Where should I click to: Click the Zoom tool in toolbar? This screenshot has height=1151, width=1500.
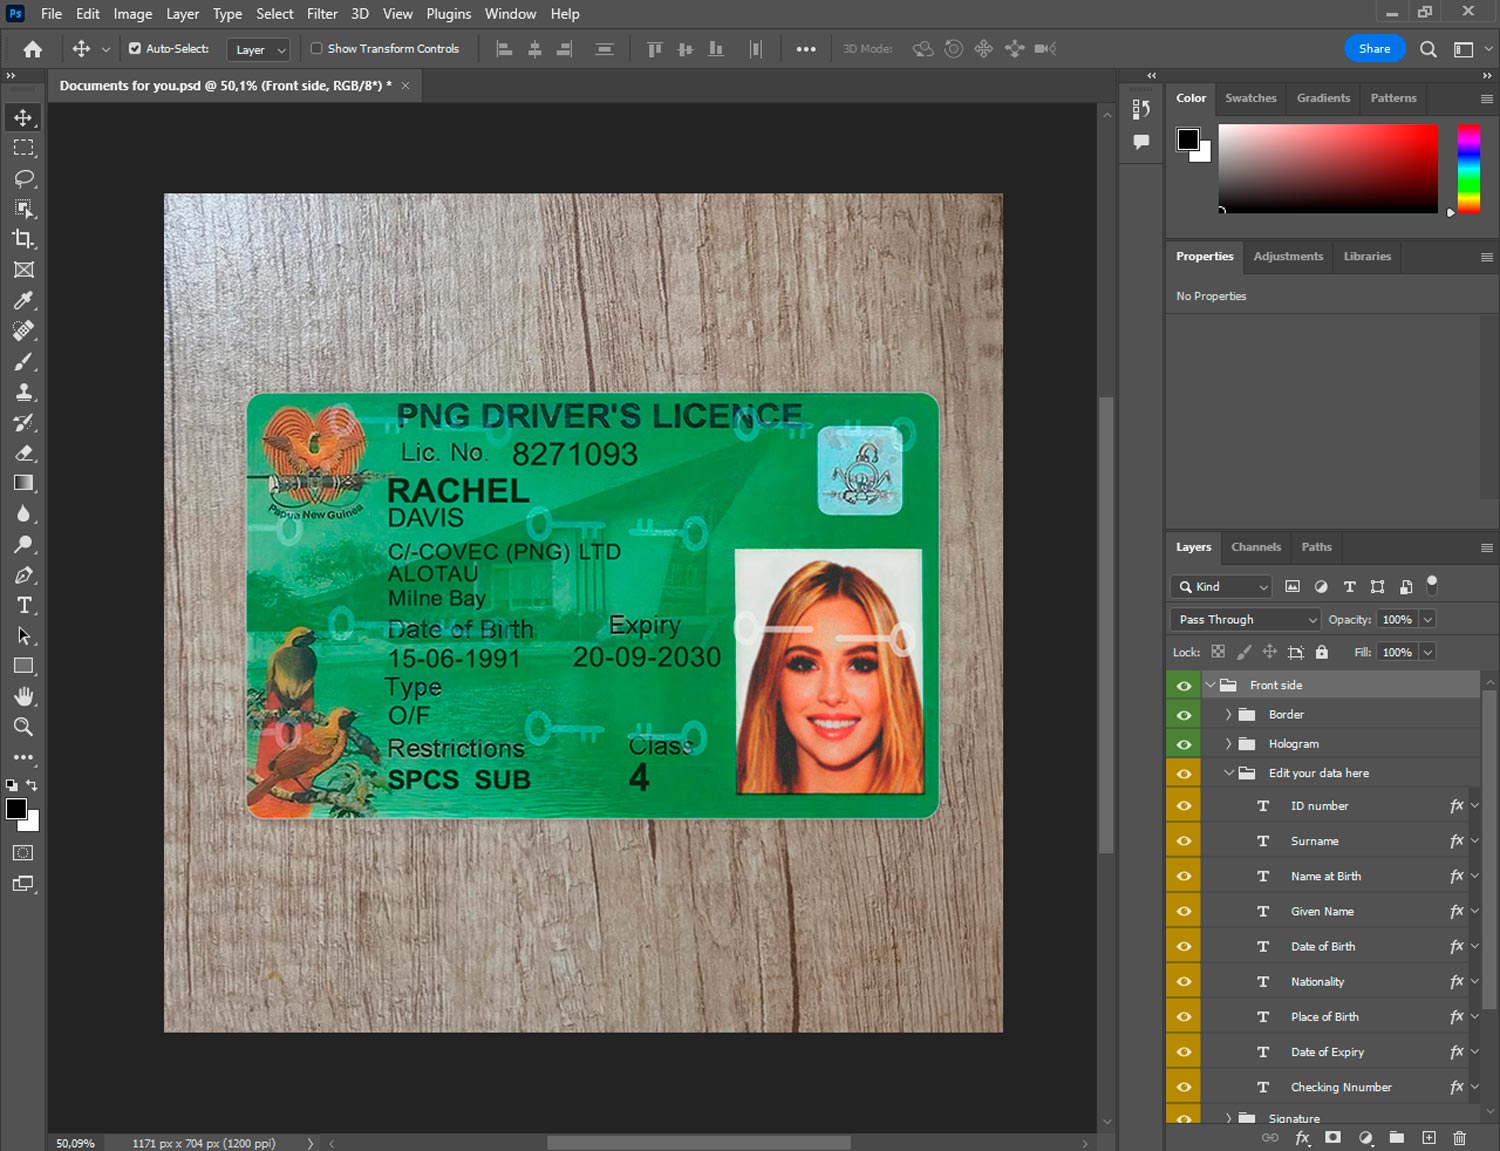coord(24,727)
